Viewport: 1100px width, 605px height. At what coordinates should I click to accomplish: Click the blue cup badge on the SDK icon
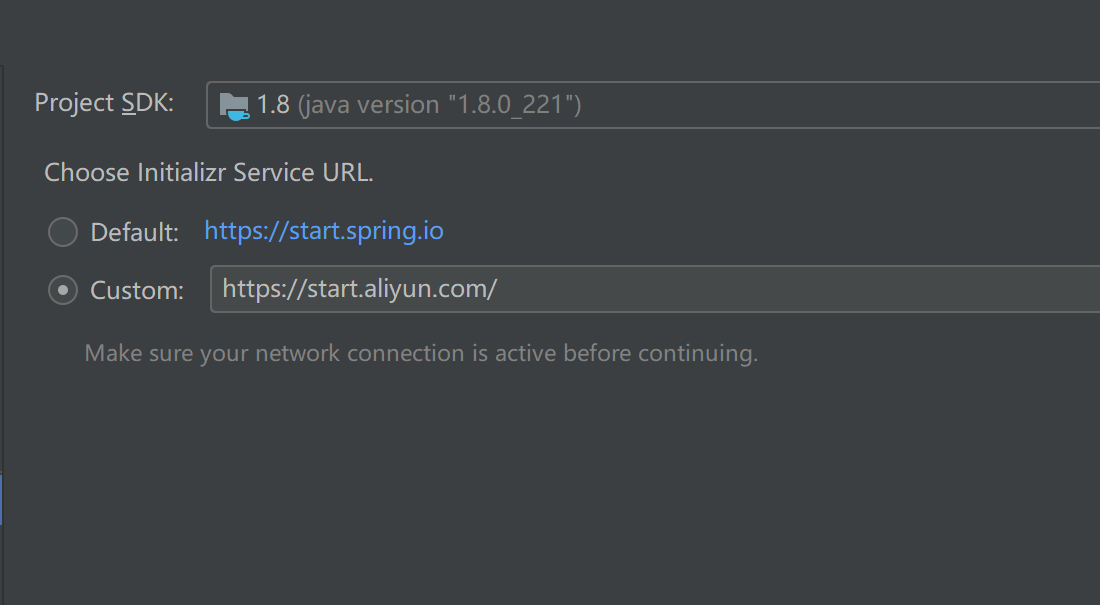239,113
